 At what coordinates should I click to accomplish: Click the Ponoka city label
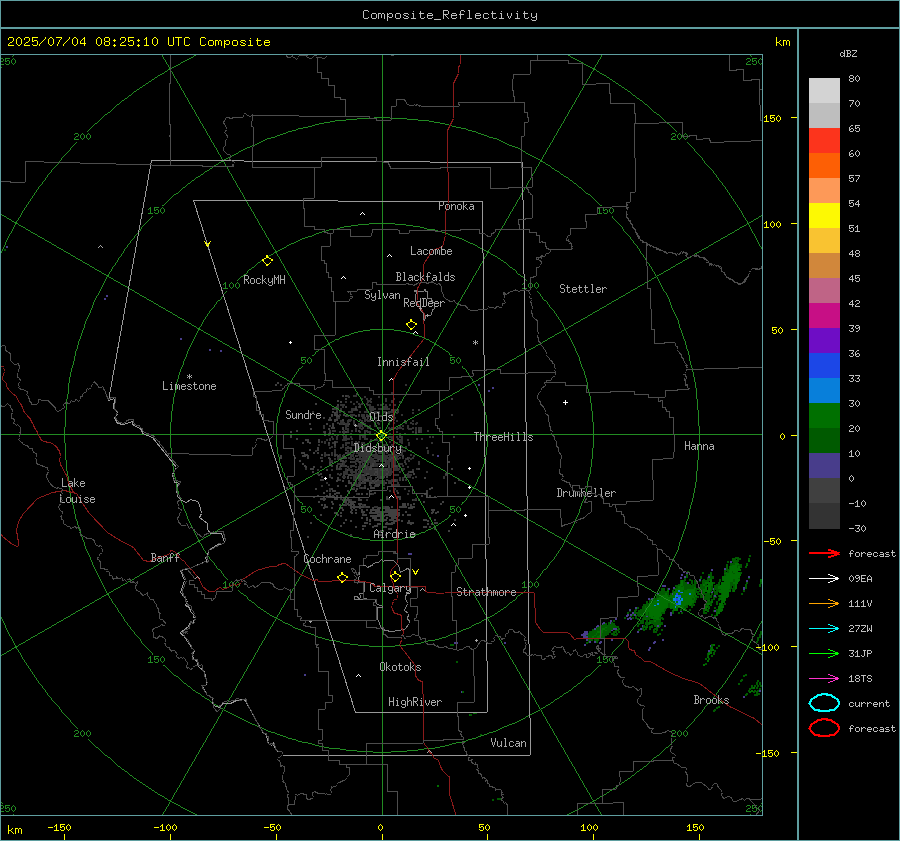click(x=456, y=206)
